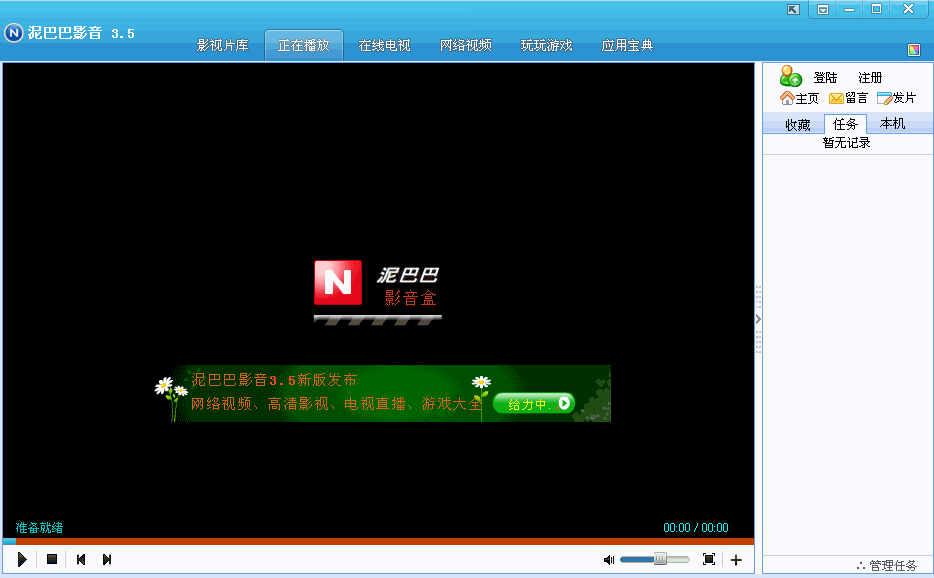Image resolution: width=934 pixels, height=578 pixels.
Task: Click the playback progress bar
Action: pos(378,541)
